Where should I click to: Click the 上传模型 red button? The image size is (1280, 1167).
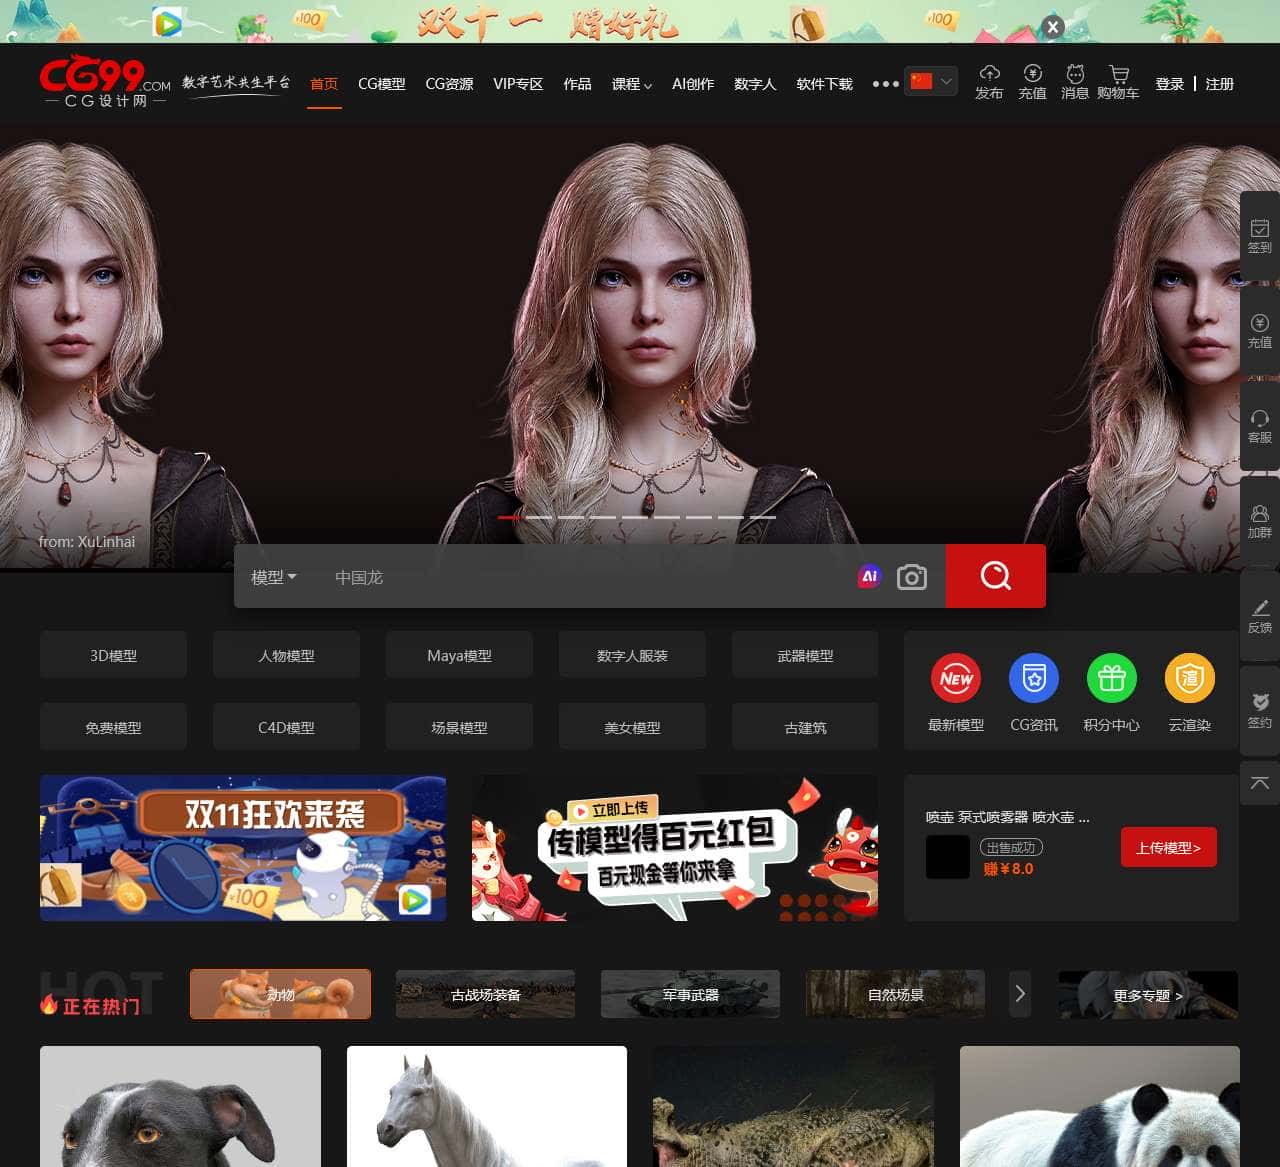(x=1168, y=847)
